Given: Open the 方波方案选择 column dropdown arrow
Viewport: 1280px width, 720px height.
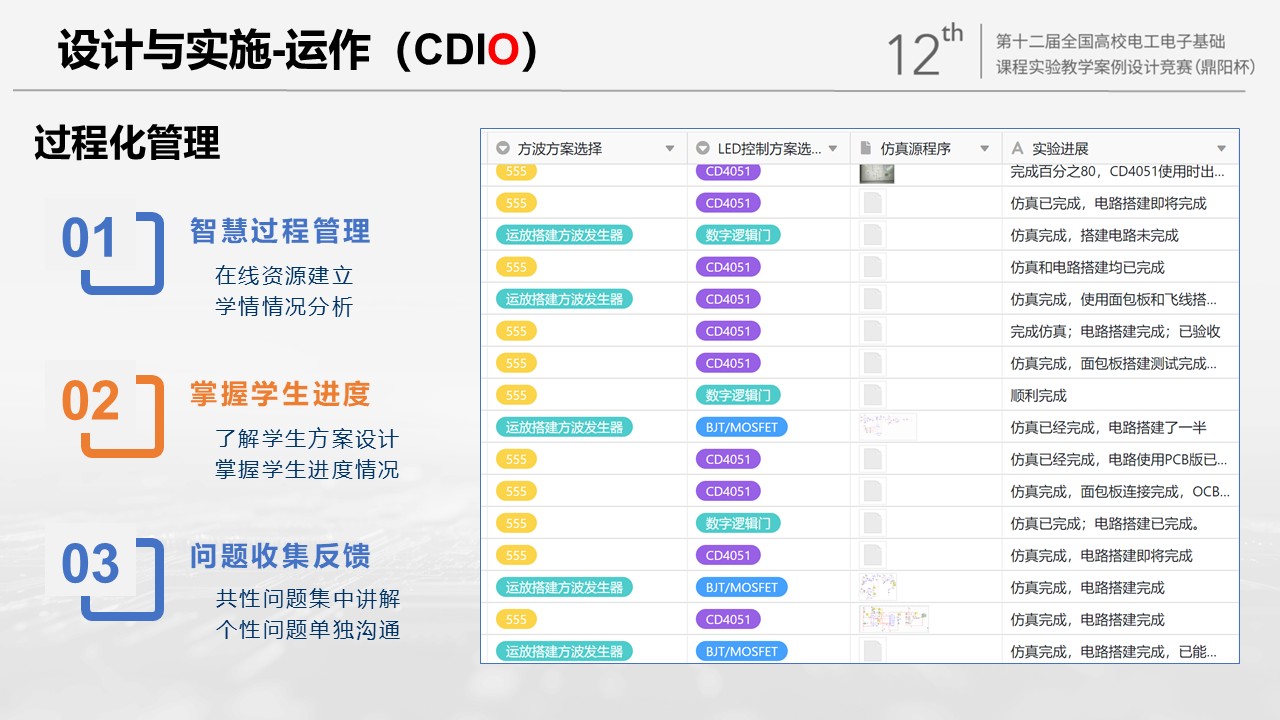Looking at the screenshot, I should (x=670, y=149).
